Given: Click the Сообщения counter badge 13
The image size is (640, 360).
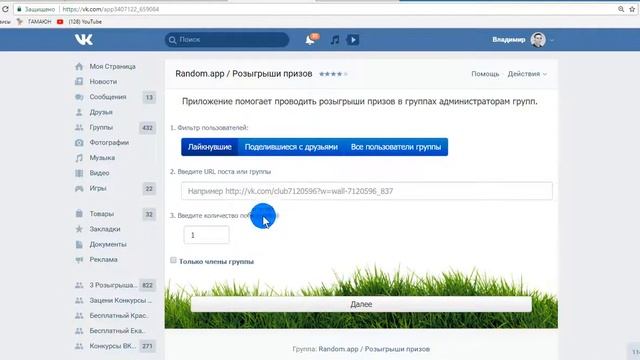Looking at the screenshot, I should [149, 97].
